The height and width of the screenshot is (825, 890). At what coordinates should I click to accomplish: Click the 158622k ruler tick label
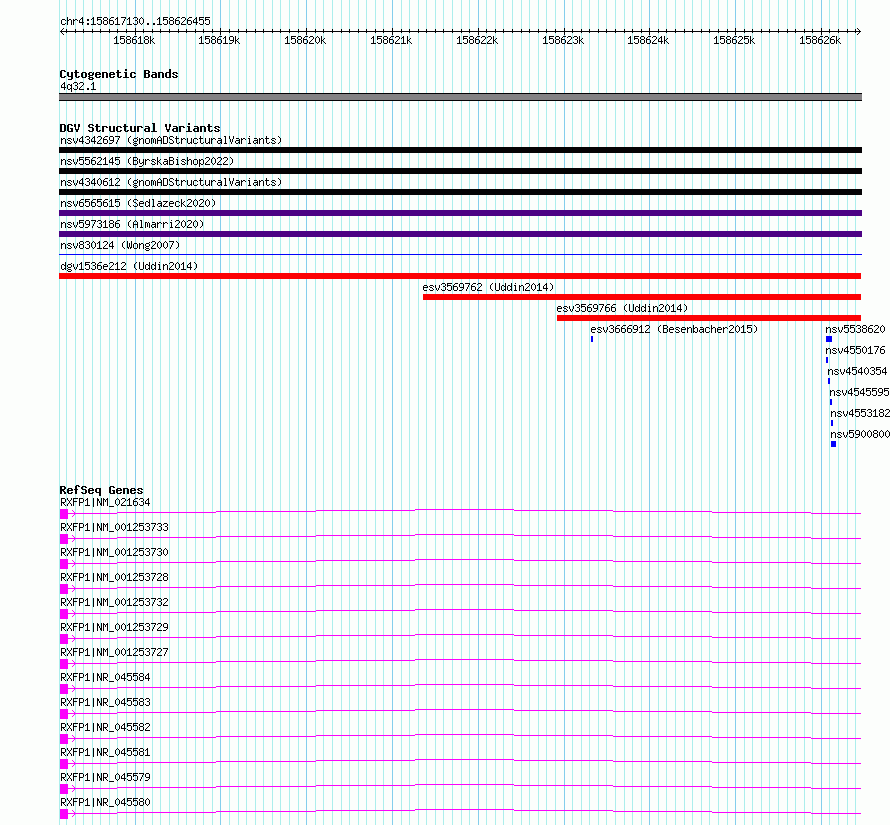(477, 40)
